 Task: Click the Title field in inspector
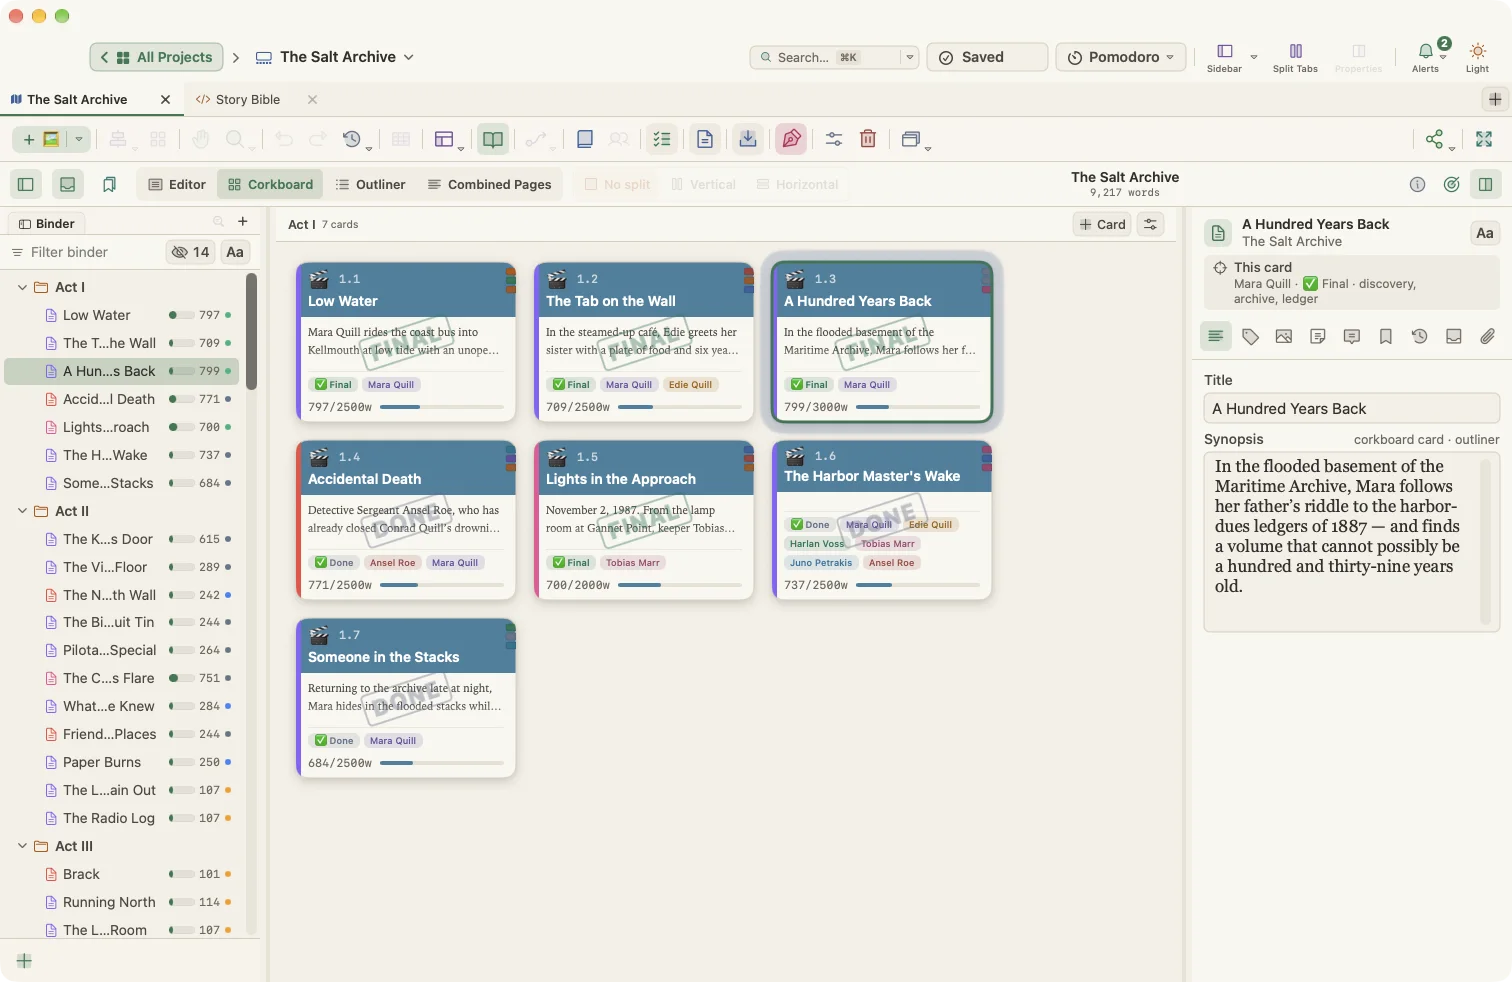pos(1352,408)
